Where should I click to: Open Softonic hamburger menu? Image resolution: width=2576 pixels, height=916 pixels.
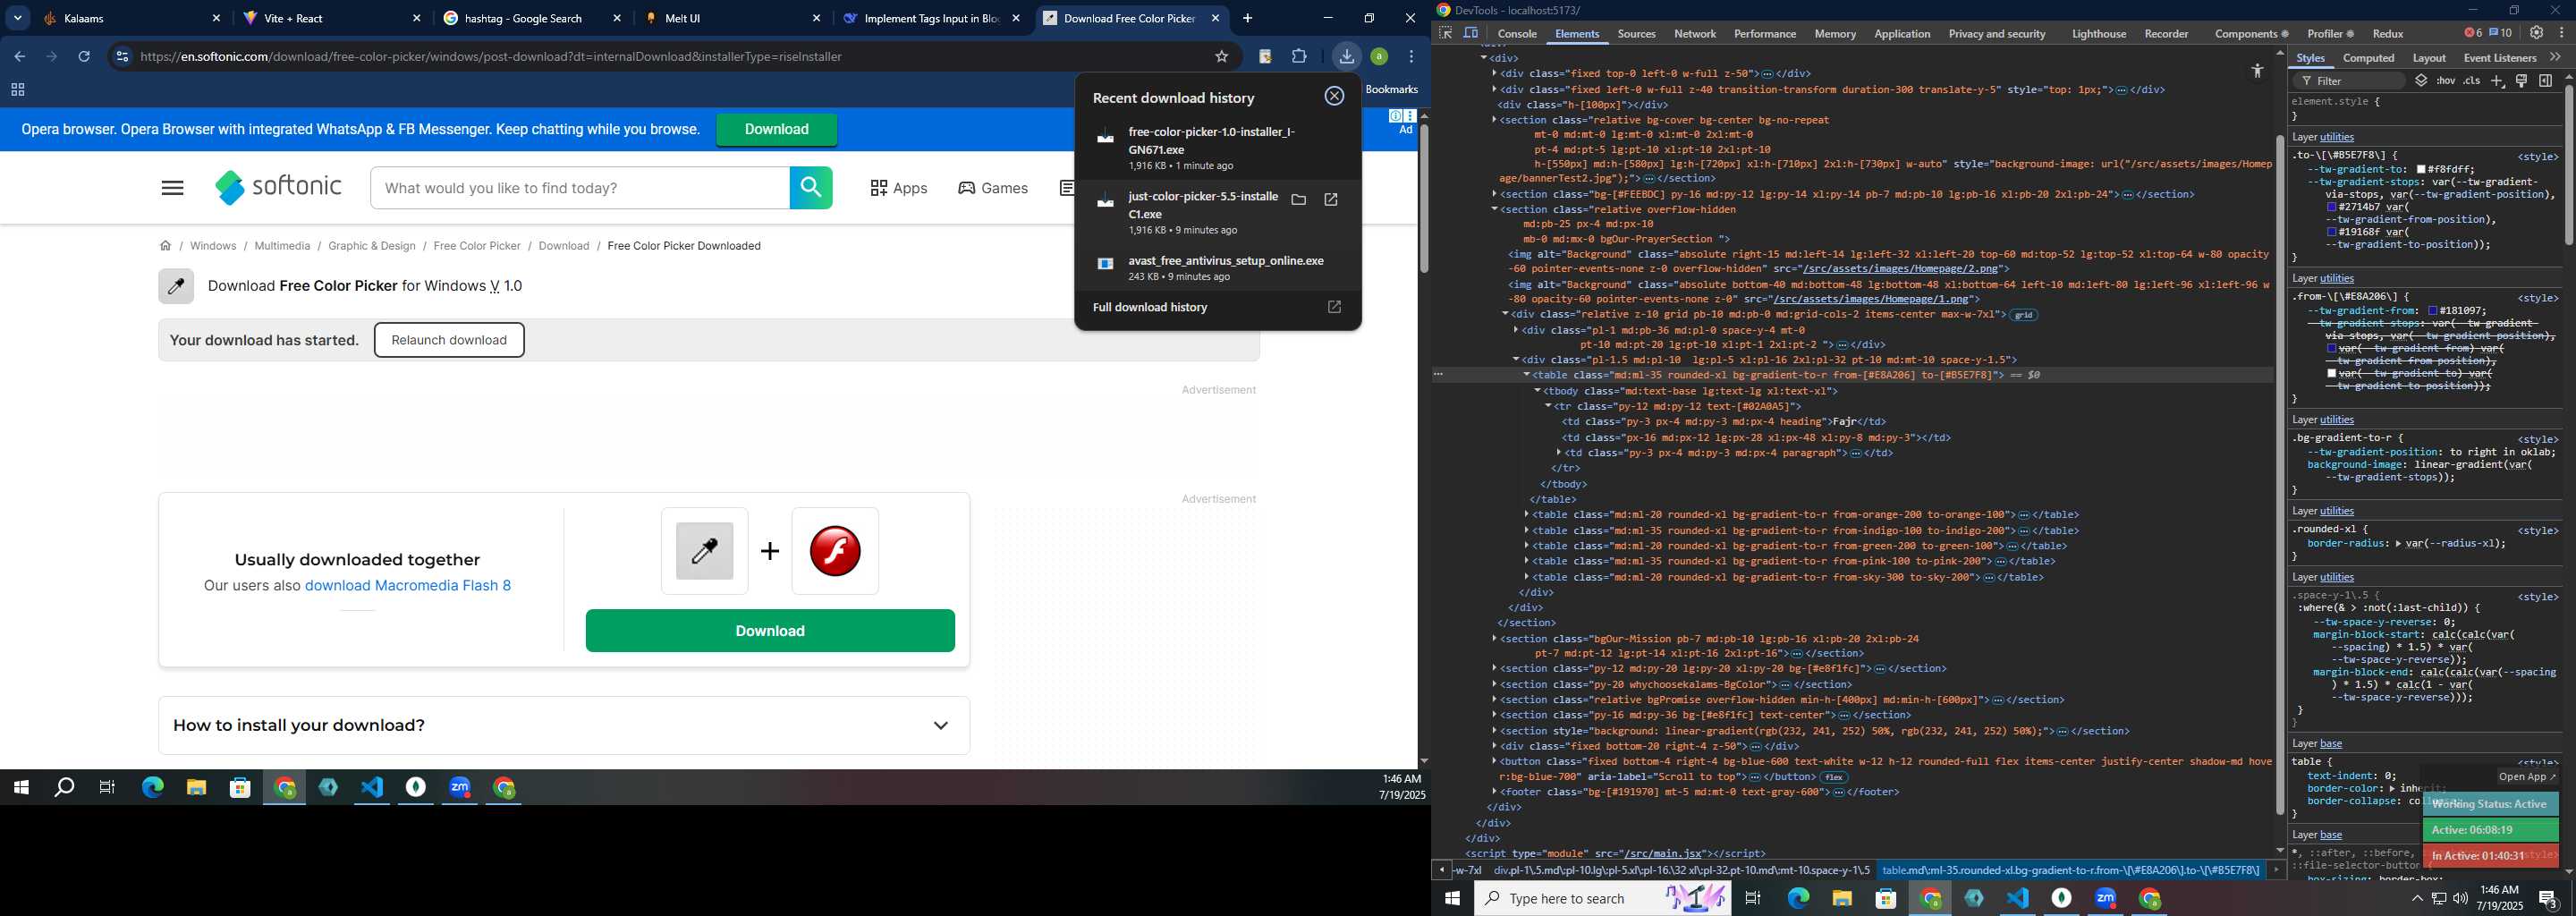coord(172,188)
